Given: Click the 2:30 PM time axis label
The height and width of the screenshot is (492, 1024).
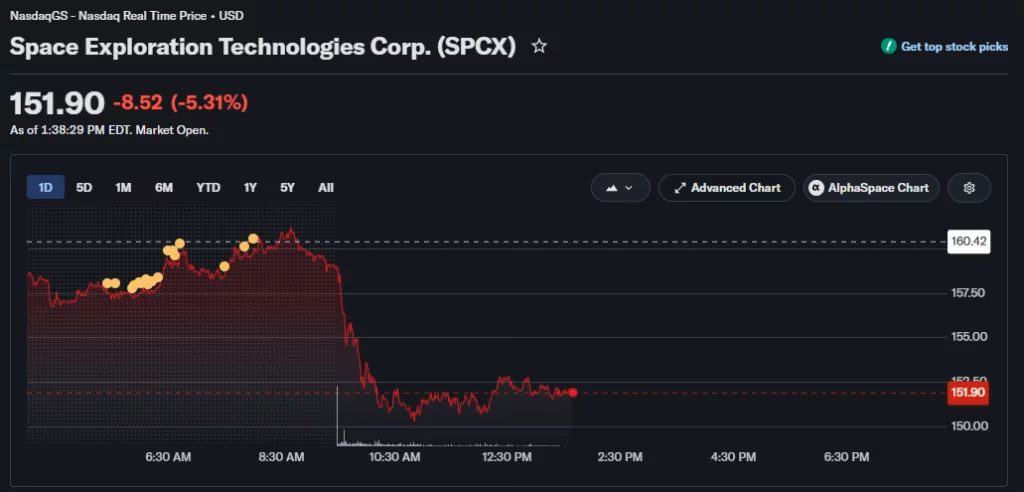Looking at the screenshot, I should pyautogui.click(x=619, y=457).
